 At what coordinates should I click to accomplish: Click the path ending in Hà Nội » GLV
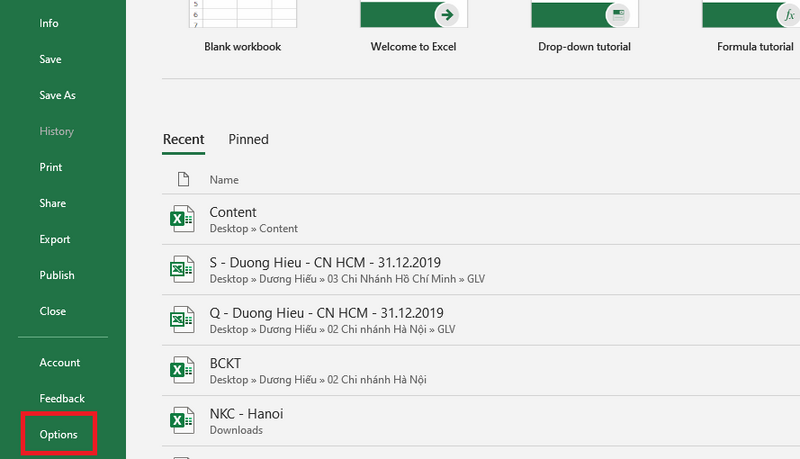click(x=332, y=329)
